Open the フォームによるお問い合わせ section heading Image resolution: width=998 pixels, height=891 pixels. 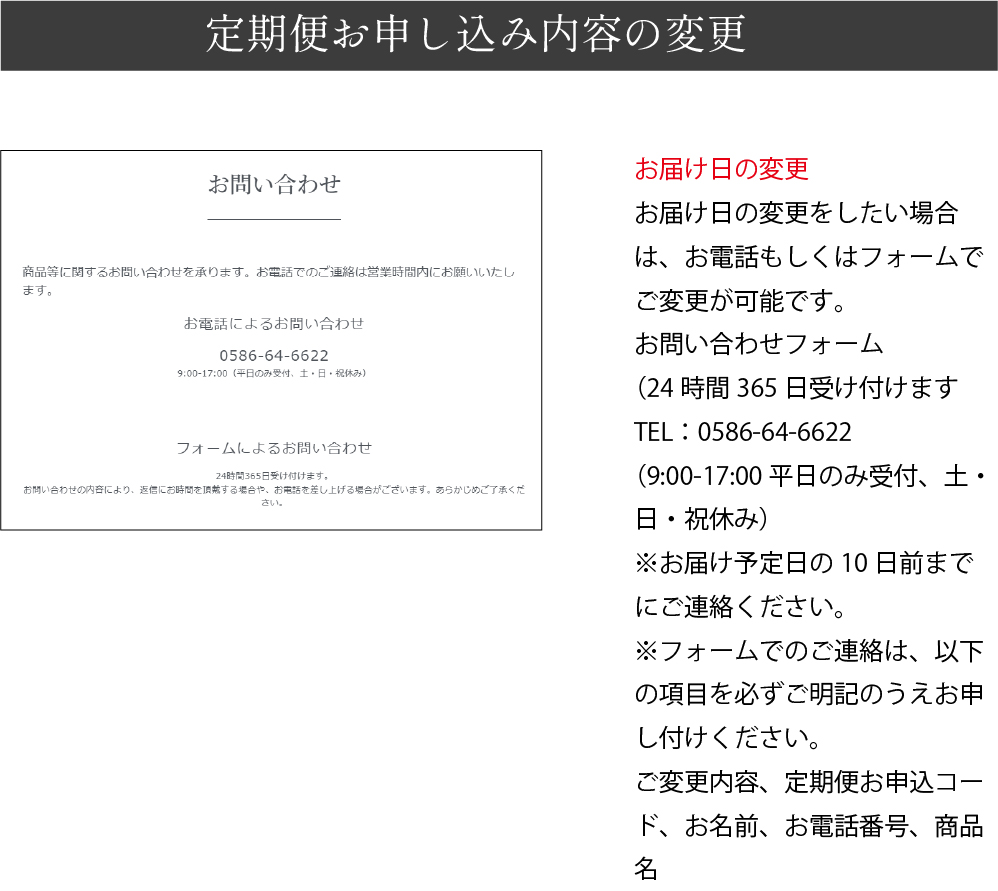click(x=274, y=447)
